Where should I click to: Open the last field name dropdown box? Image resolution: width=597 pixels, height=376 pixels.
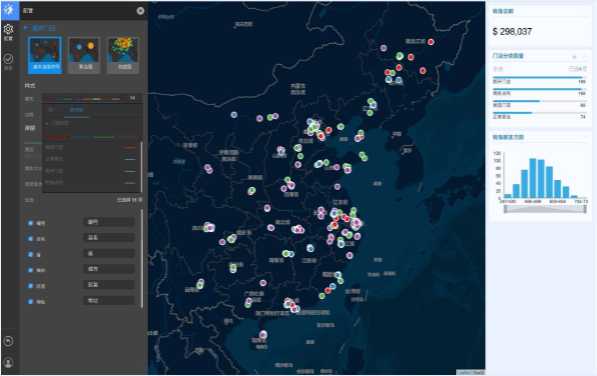pos(109,301)
